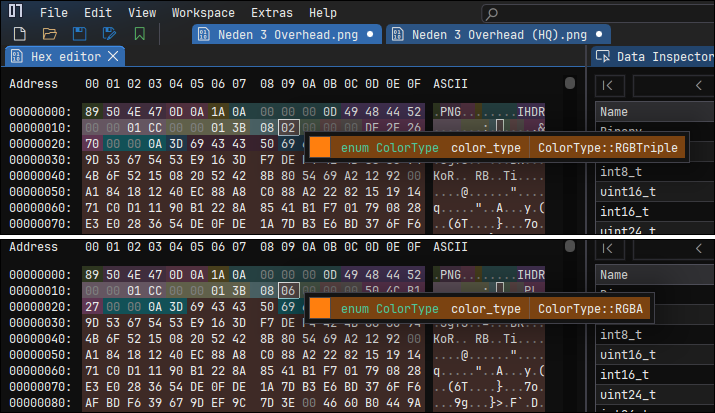715x413 pixels.
Task: Switch to Neden 3 Overhead.png tab
Action: 287,35
